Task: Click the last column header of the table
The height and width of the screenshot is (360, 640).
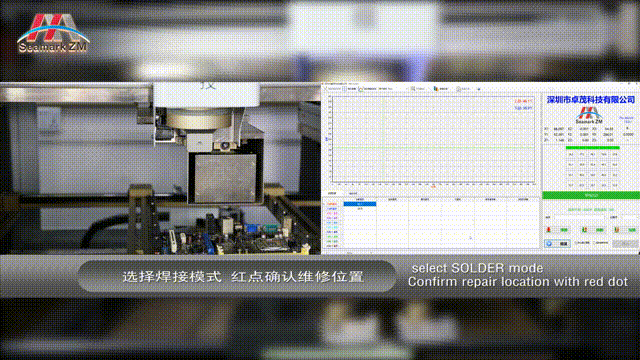Action: [x=523, y=199]
